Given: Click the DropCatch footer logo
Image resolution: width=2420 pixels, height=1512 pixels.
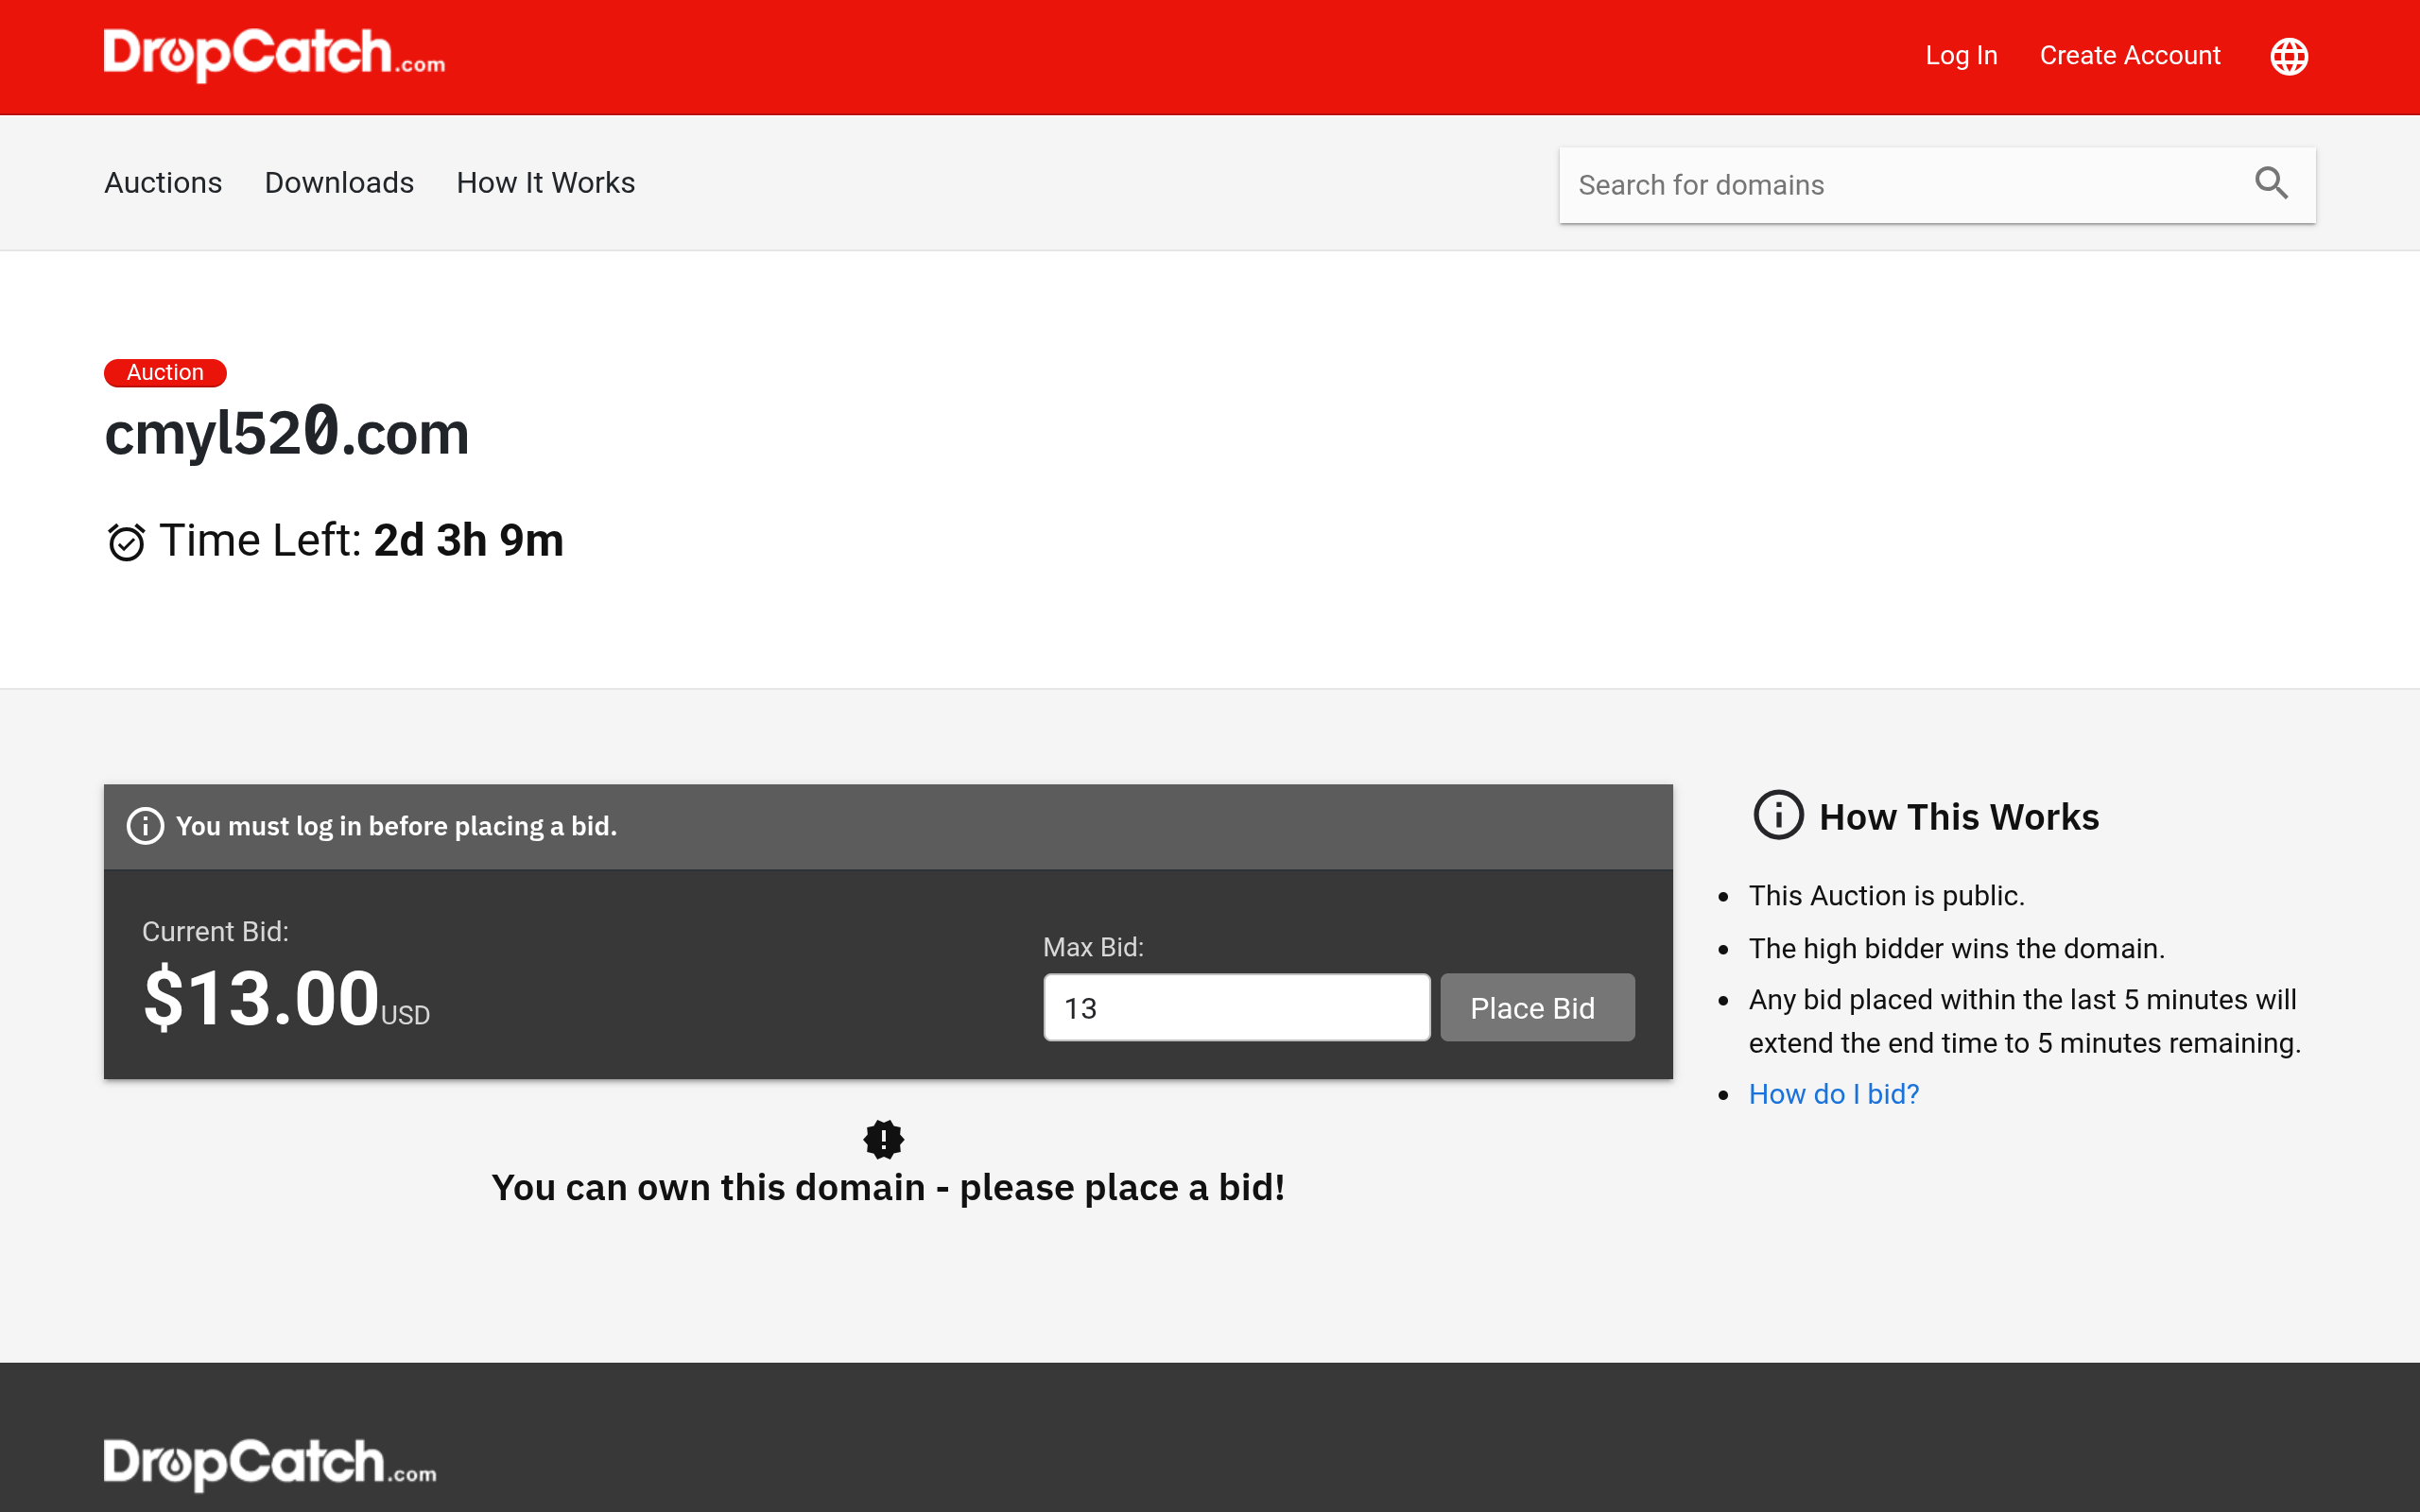Looking at the screenshot, I should click(x=270, y=1464).
